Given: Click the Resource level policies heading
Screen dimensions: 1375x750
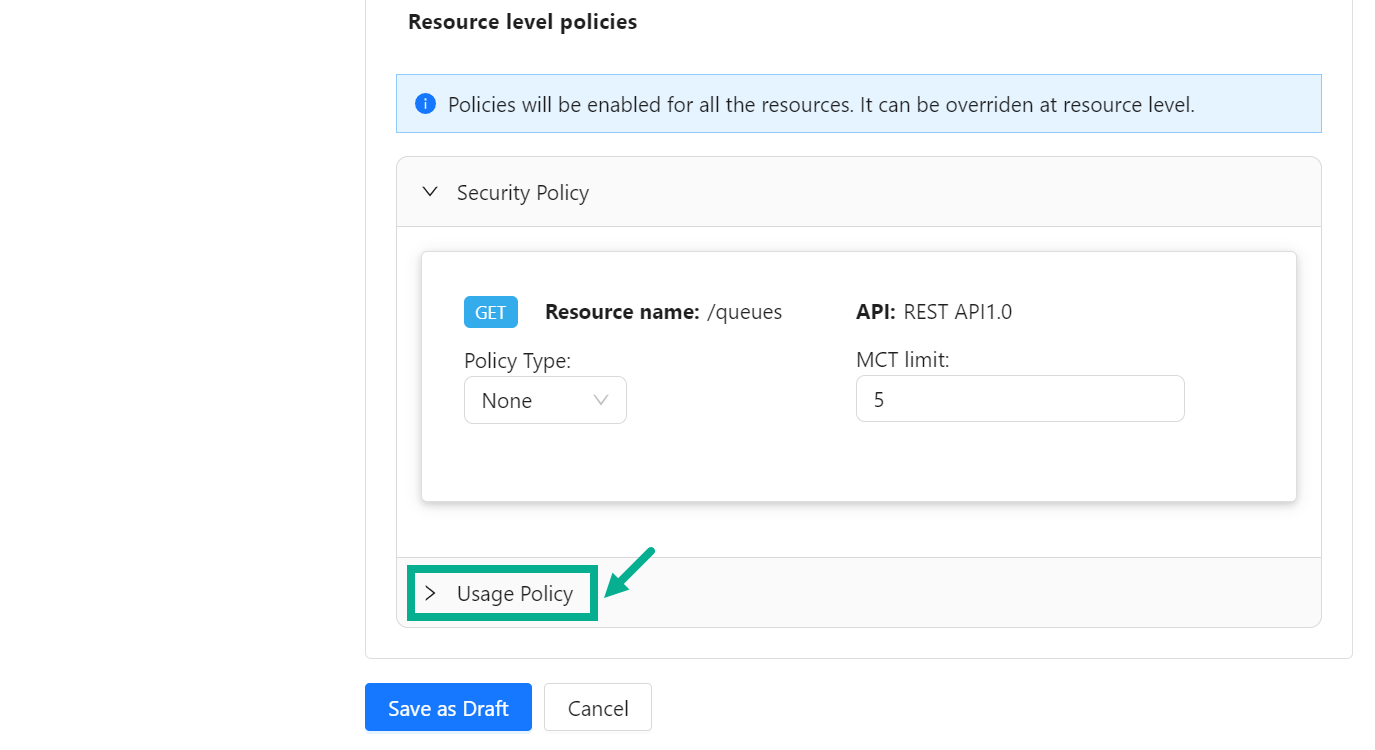Looking at the screenshot, I should tap(522, 22).
